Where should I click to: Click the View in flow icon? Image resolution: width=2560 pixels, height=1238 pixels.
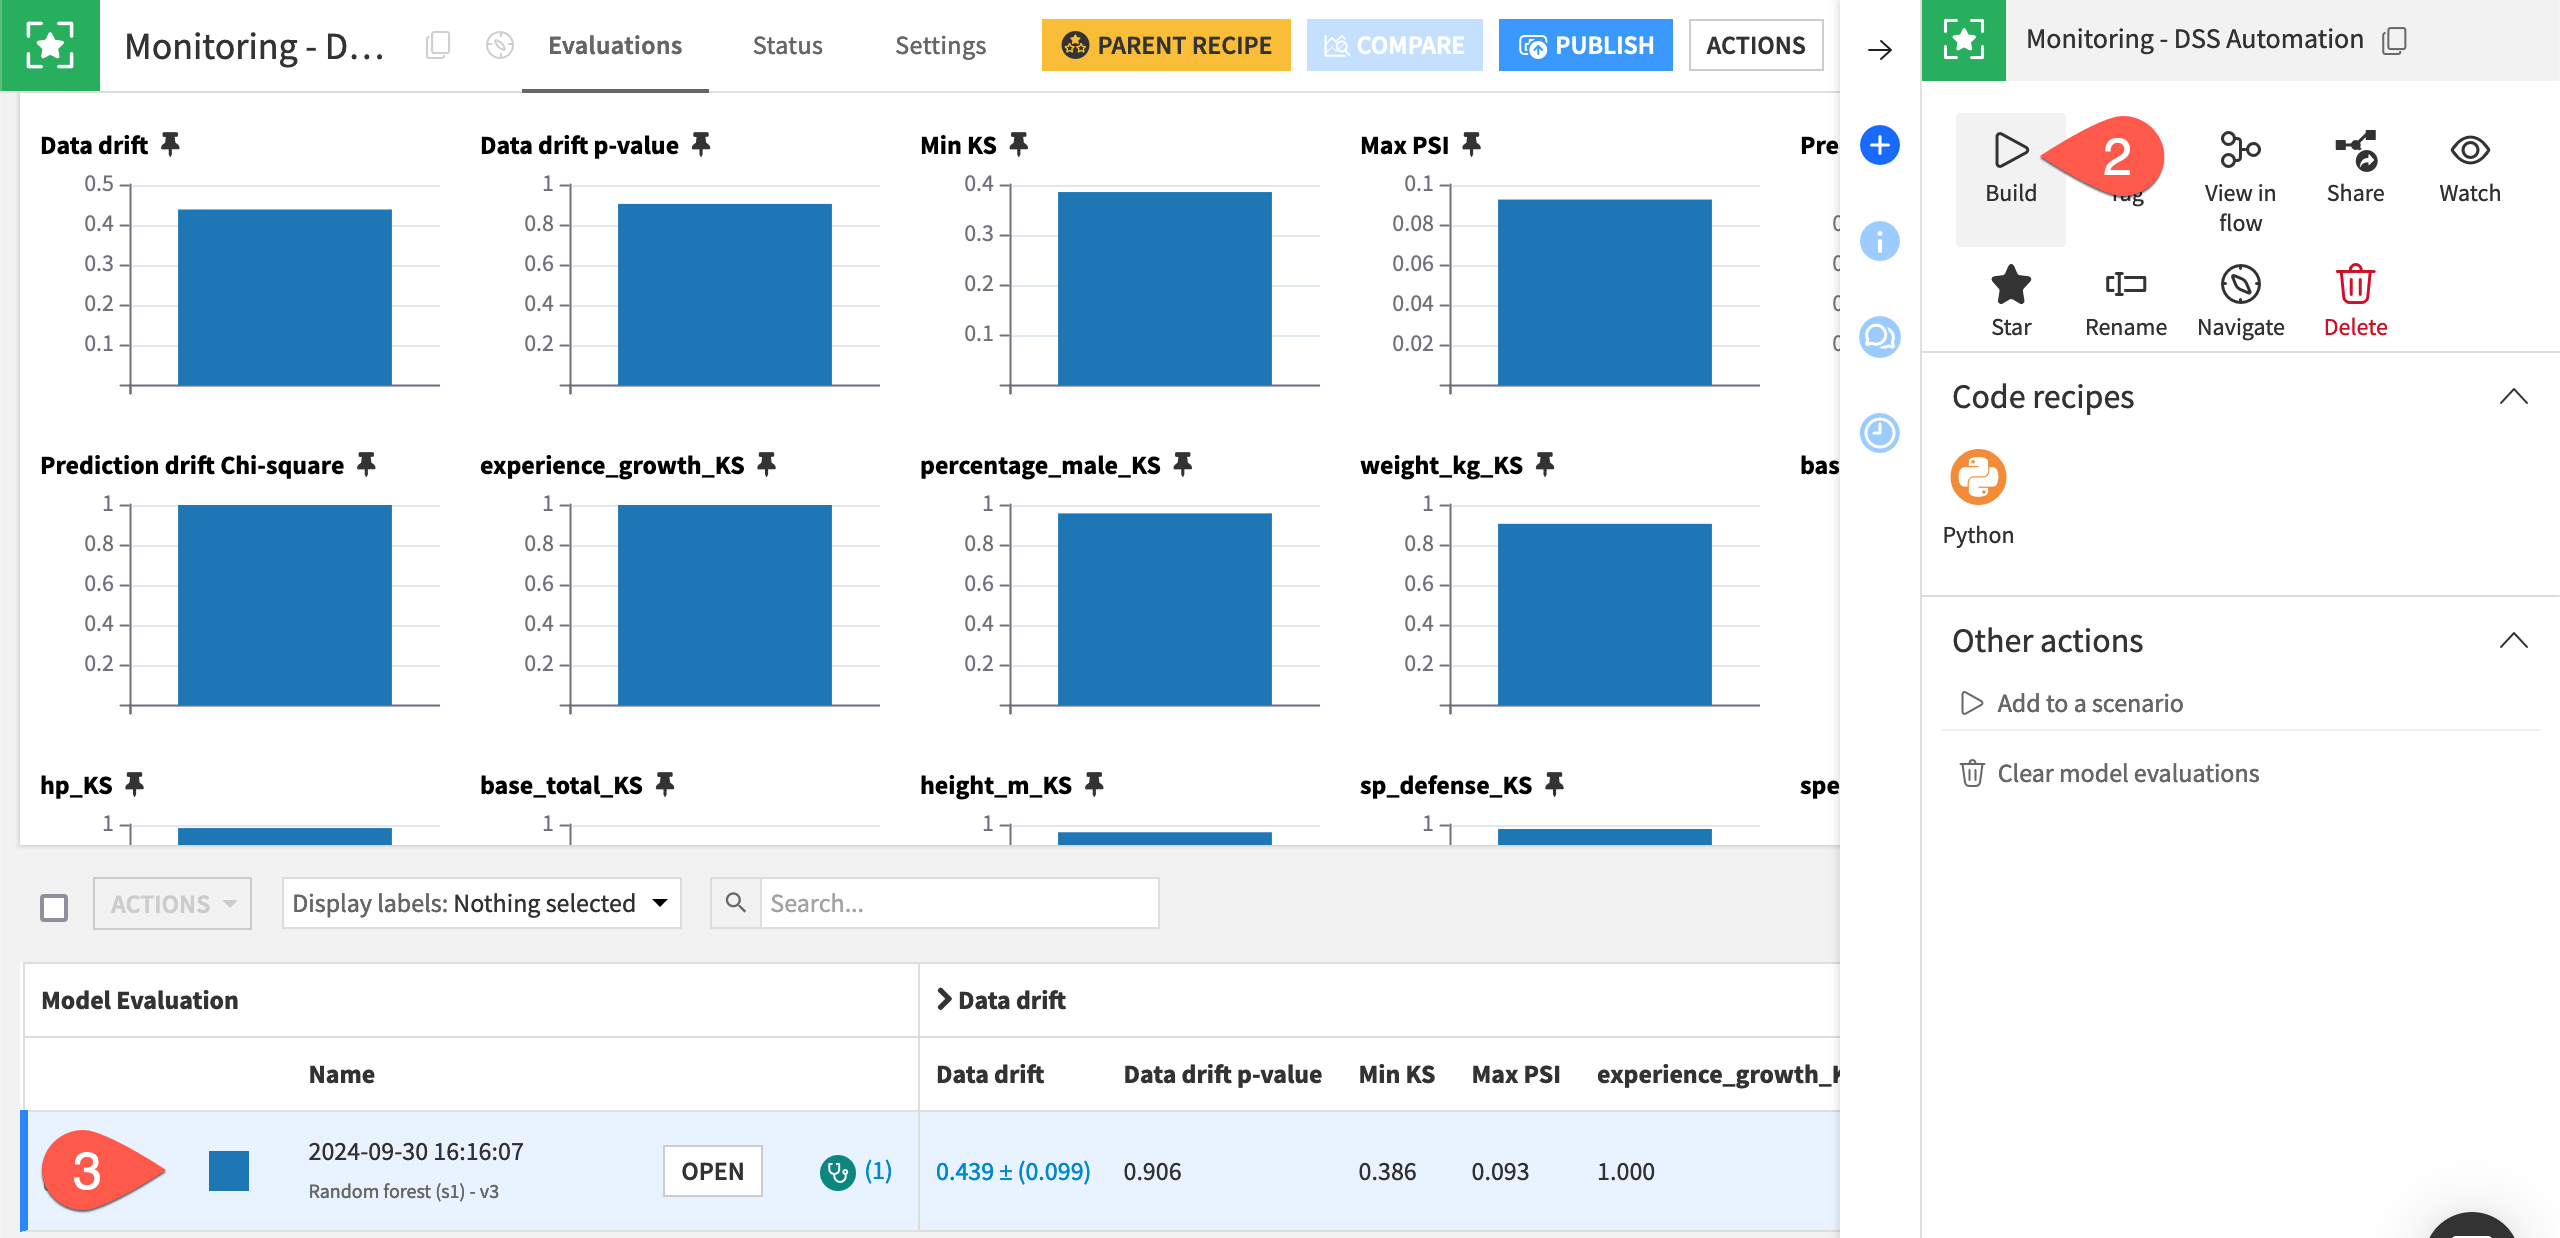pyautogui.click(x=2240, y=150)
